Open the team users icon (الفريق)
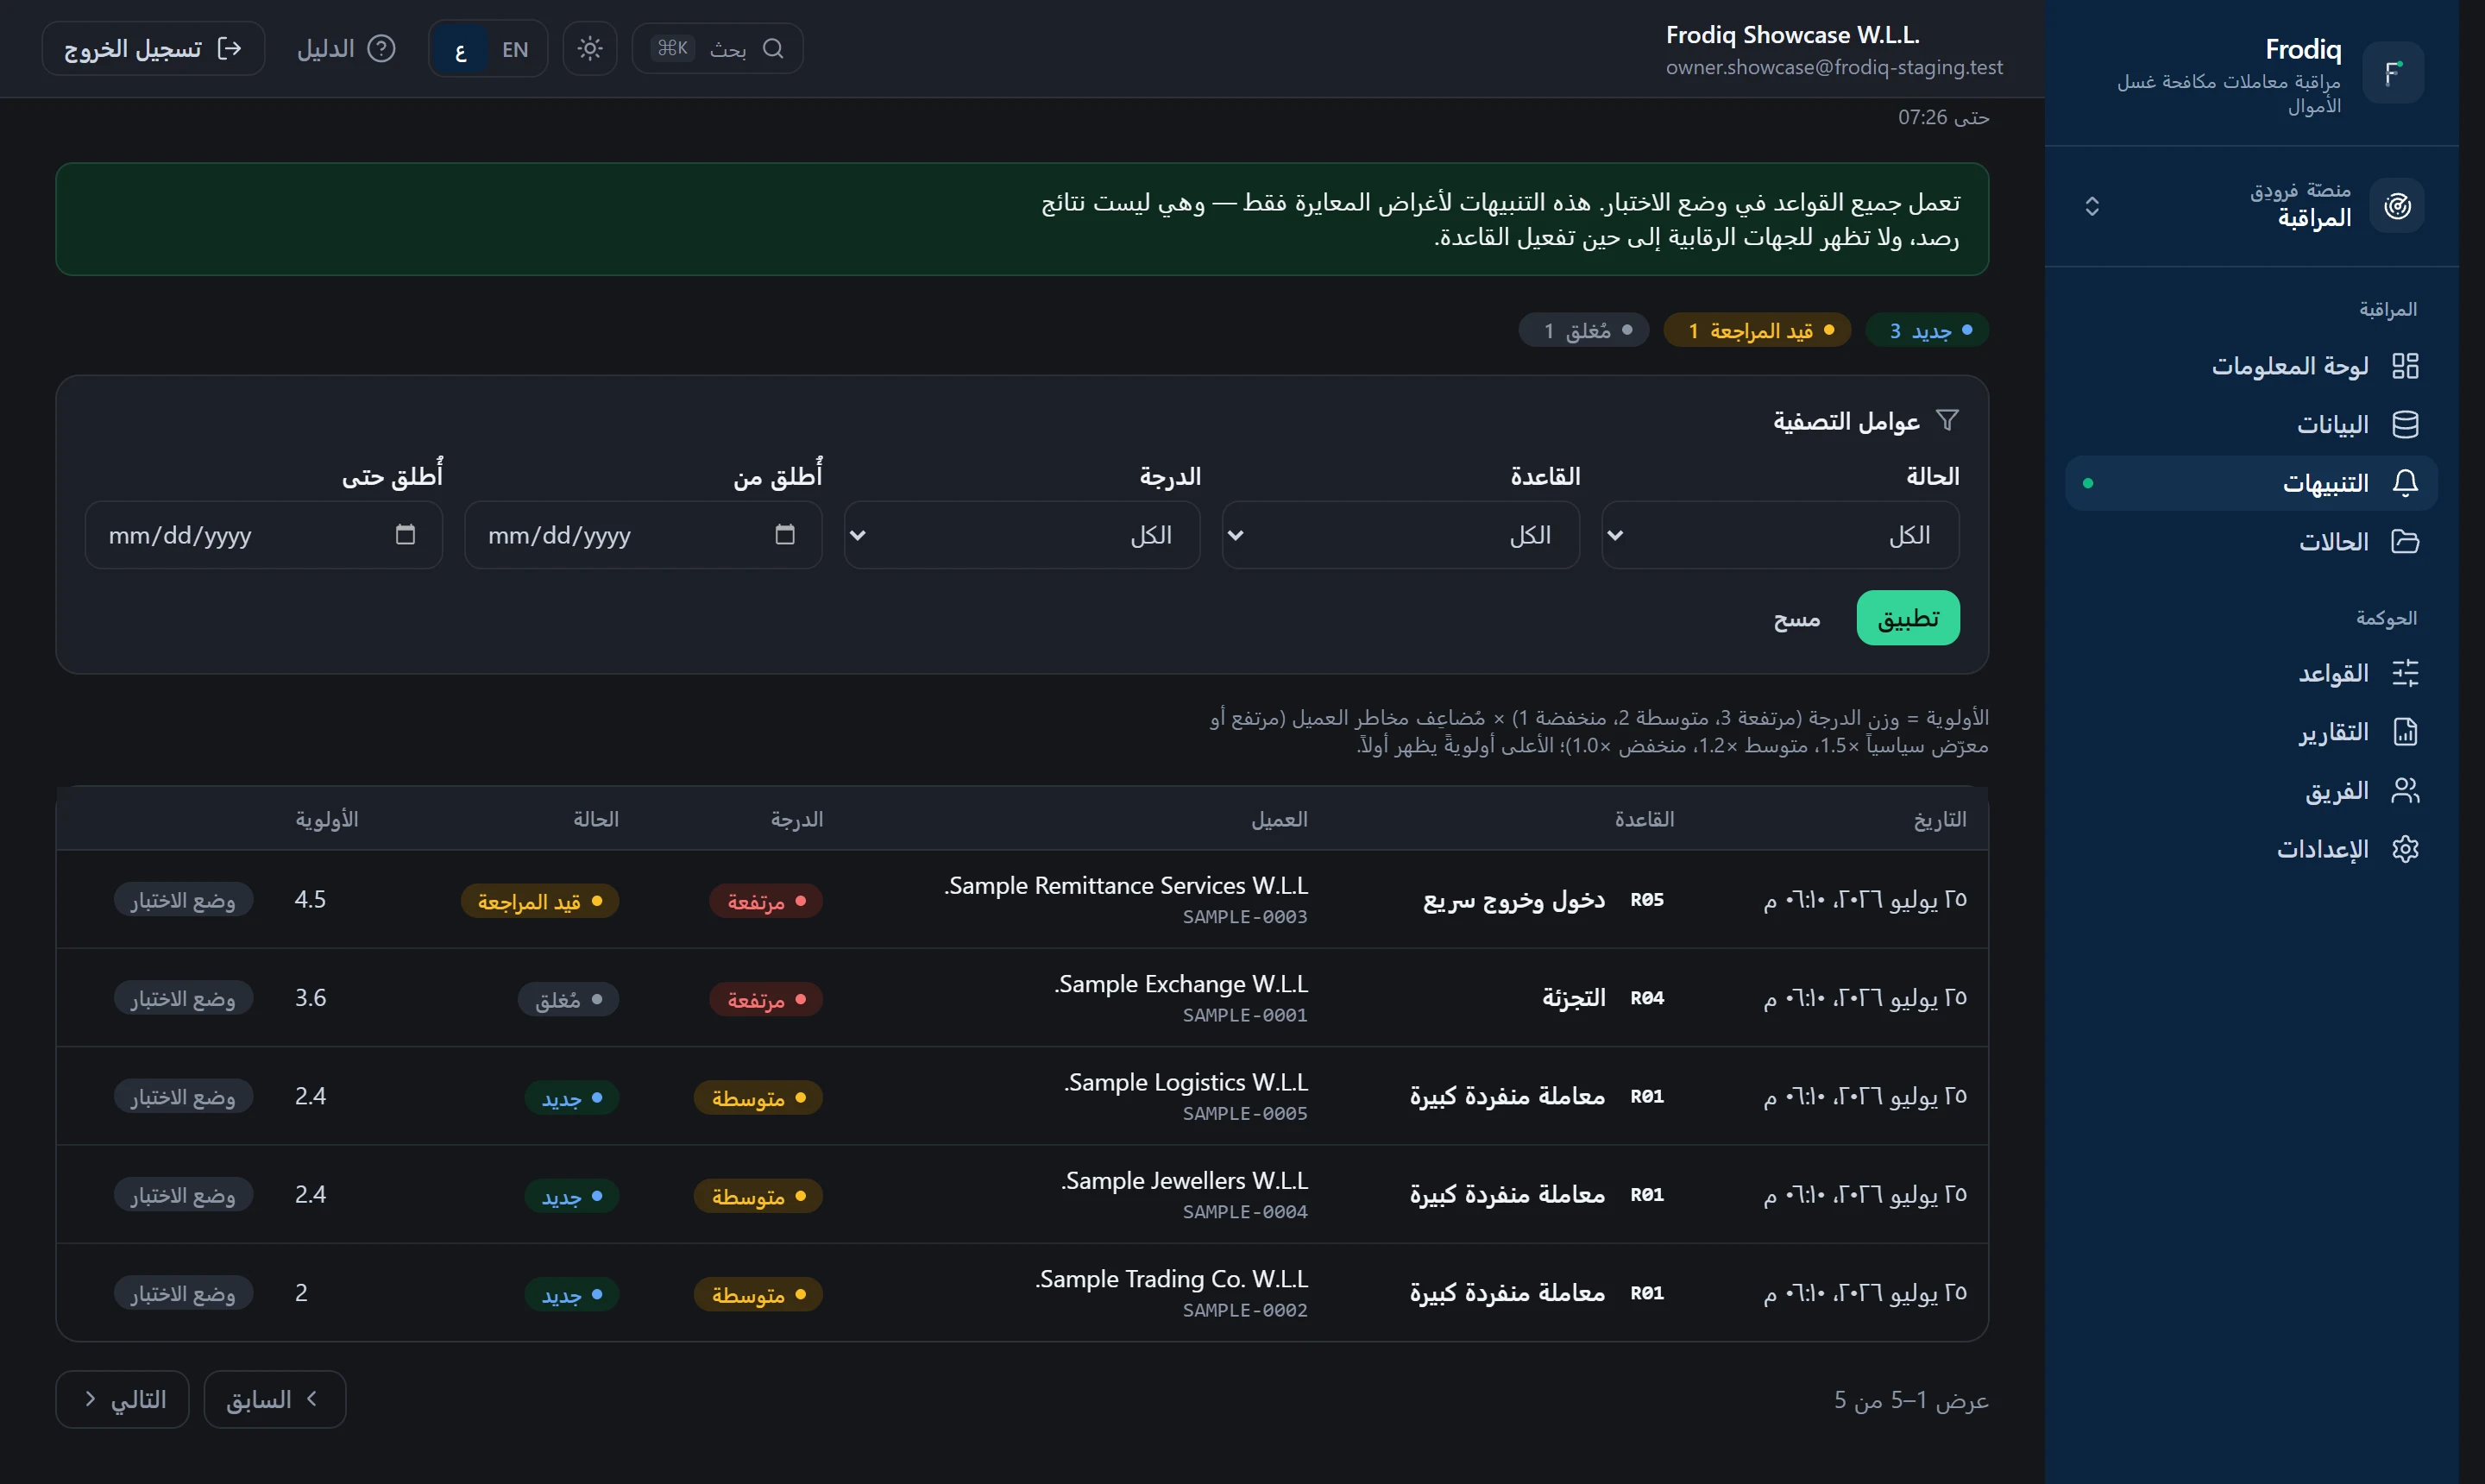Viewport: 2485px width, 1484px height. pyautogui.click(x=2405, y=791)
